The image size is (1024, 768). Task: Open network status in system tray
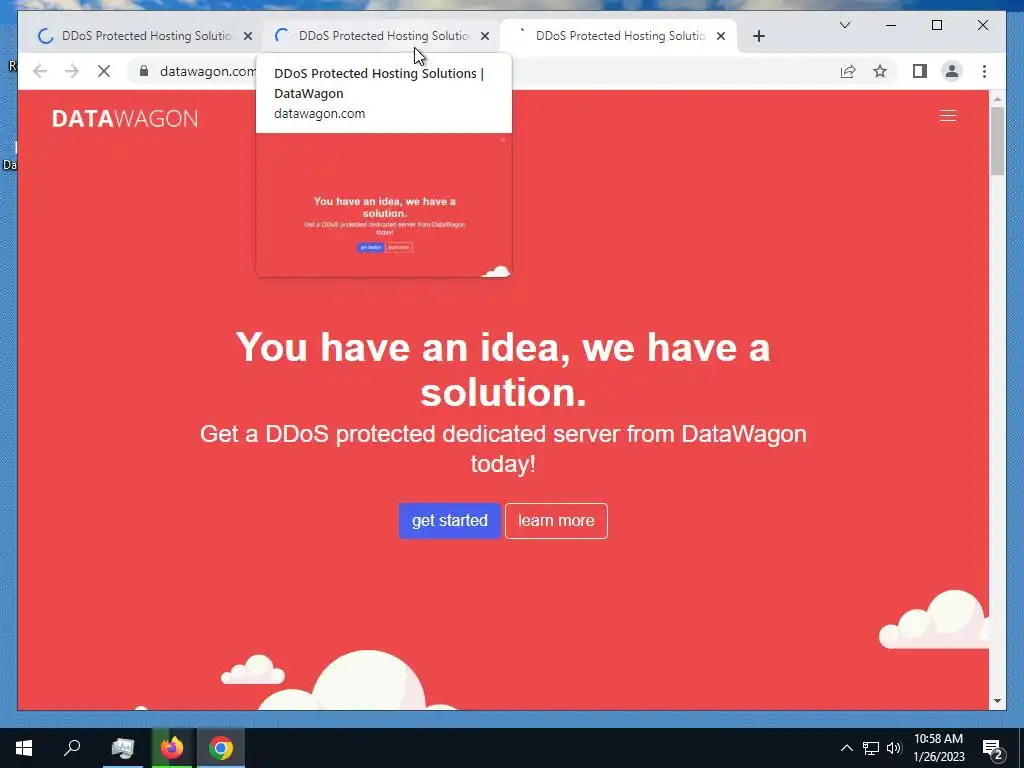click(x=870, y=748)
